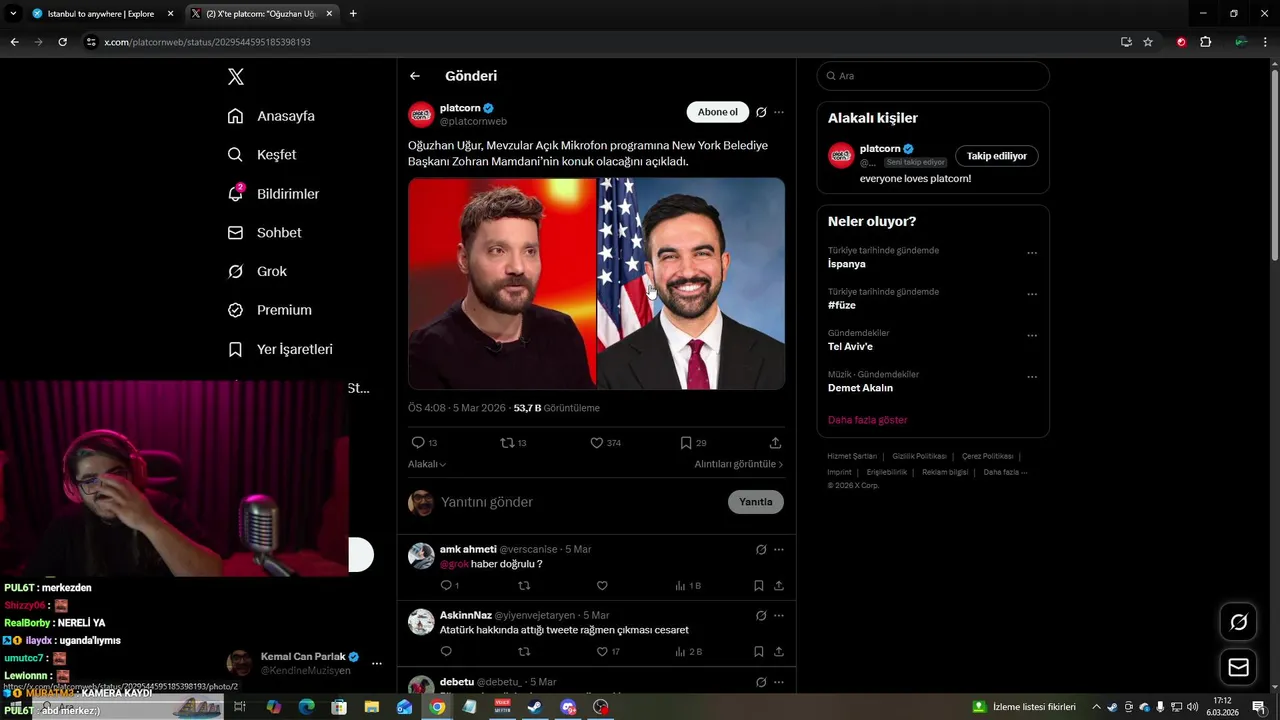Open Anasayfa home from sidebar

click(271, 116)
